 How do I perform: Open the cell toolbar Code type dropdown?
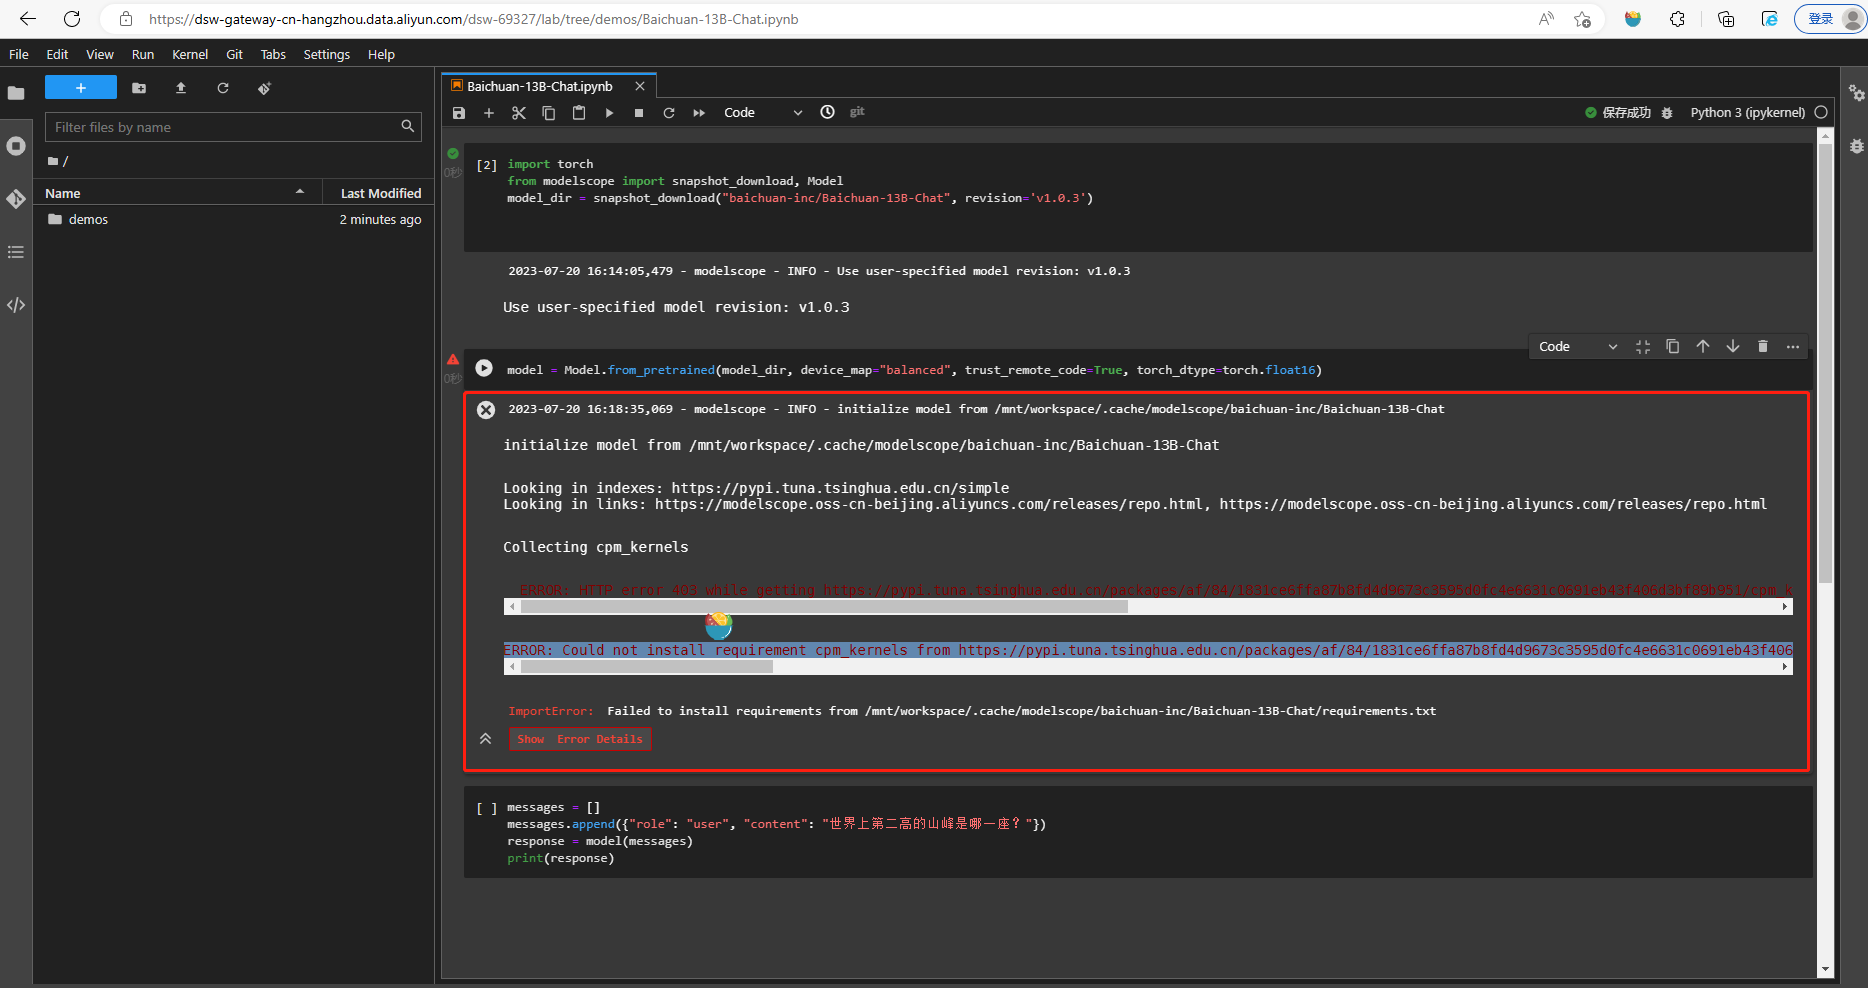(1578, 346)
